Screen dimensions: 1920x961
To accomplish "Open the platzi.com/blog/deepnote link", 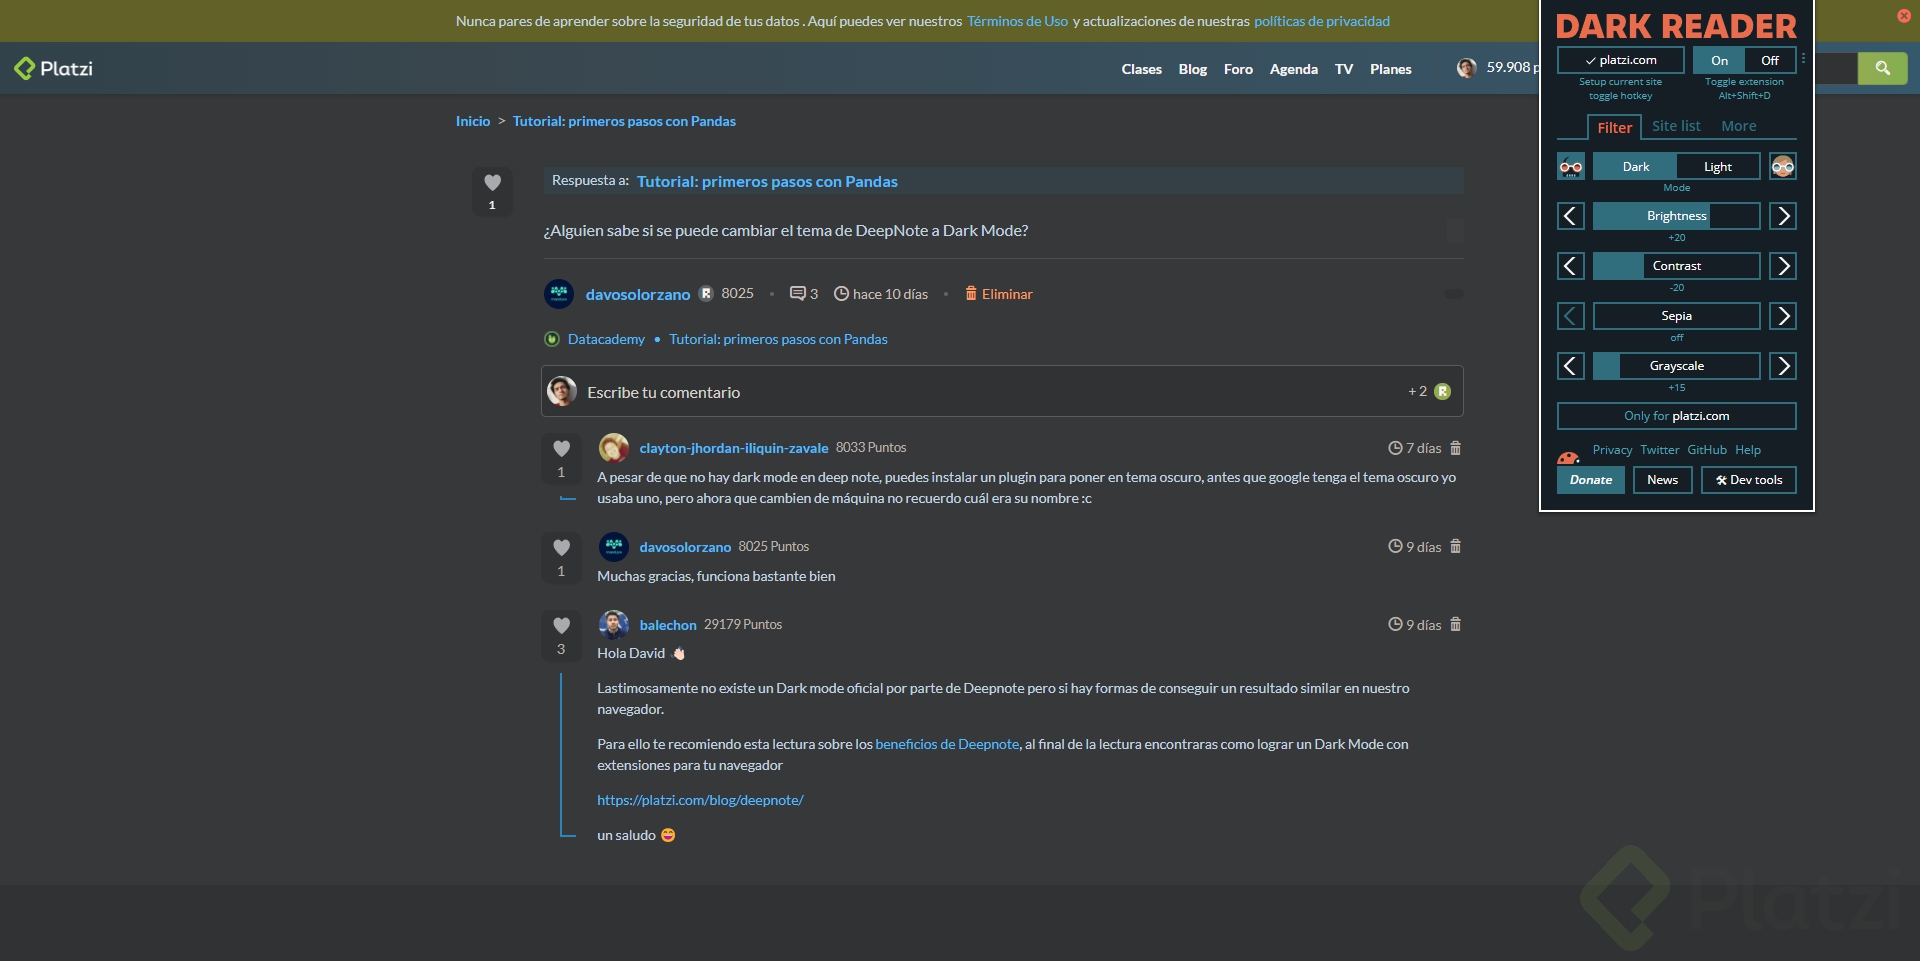I will click(x=700, y=800).
